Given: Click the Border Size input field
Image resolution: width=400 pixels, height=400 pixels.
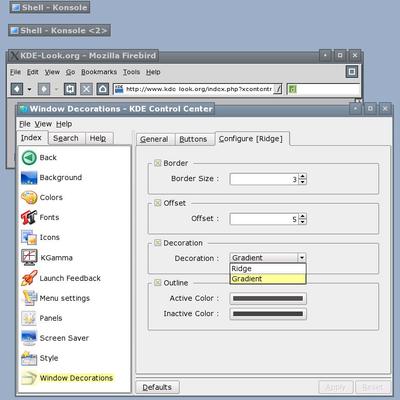Looking at the screenshot, I should tap(264, 179).
